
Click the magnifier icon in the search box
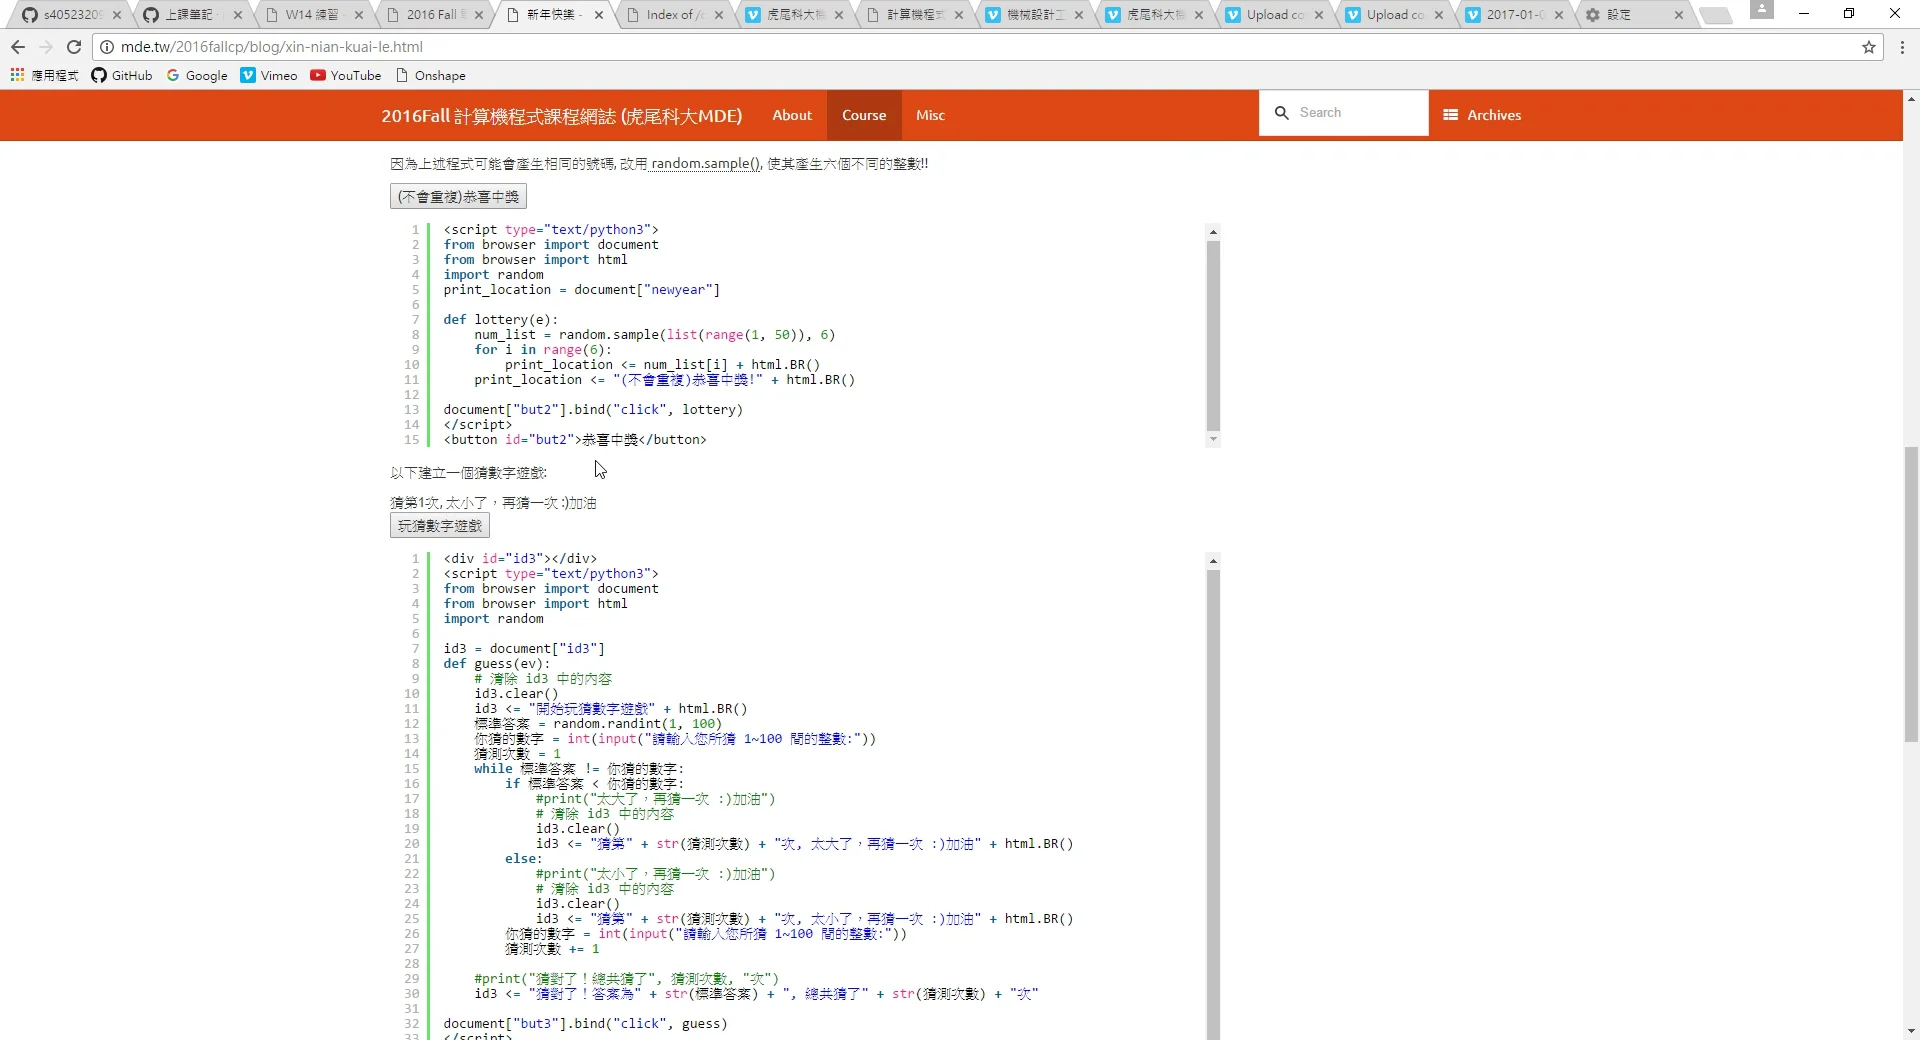[x=1281, y=113]
